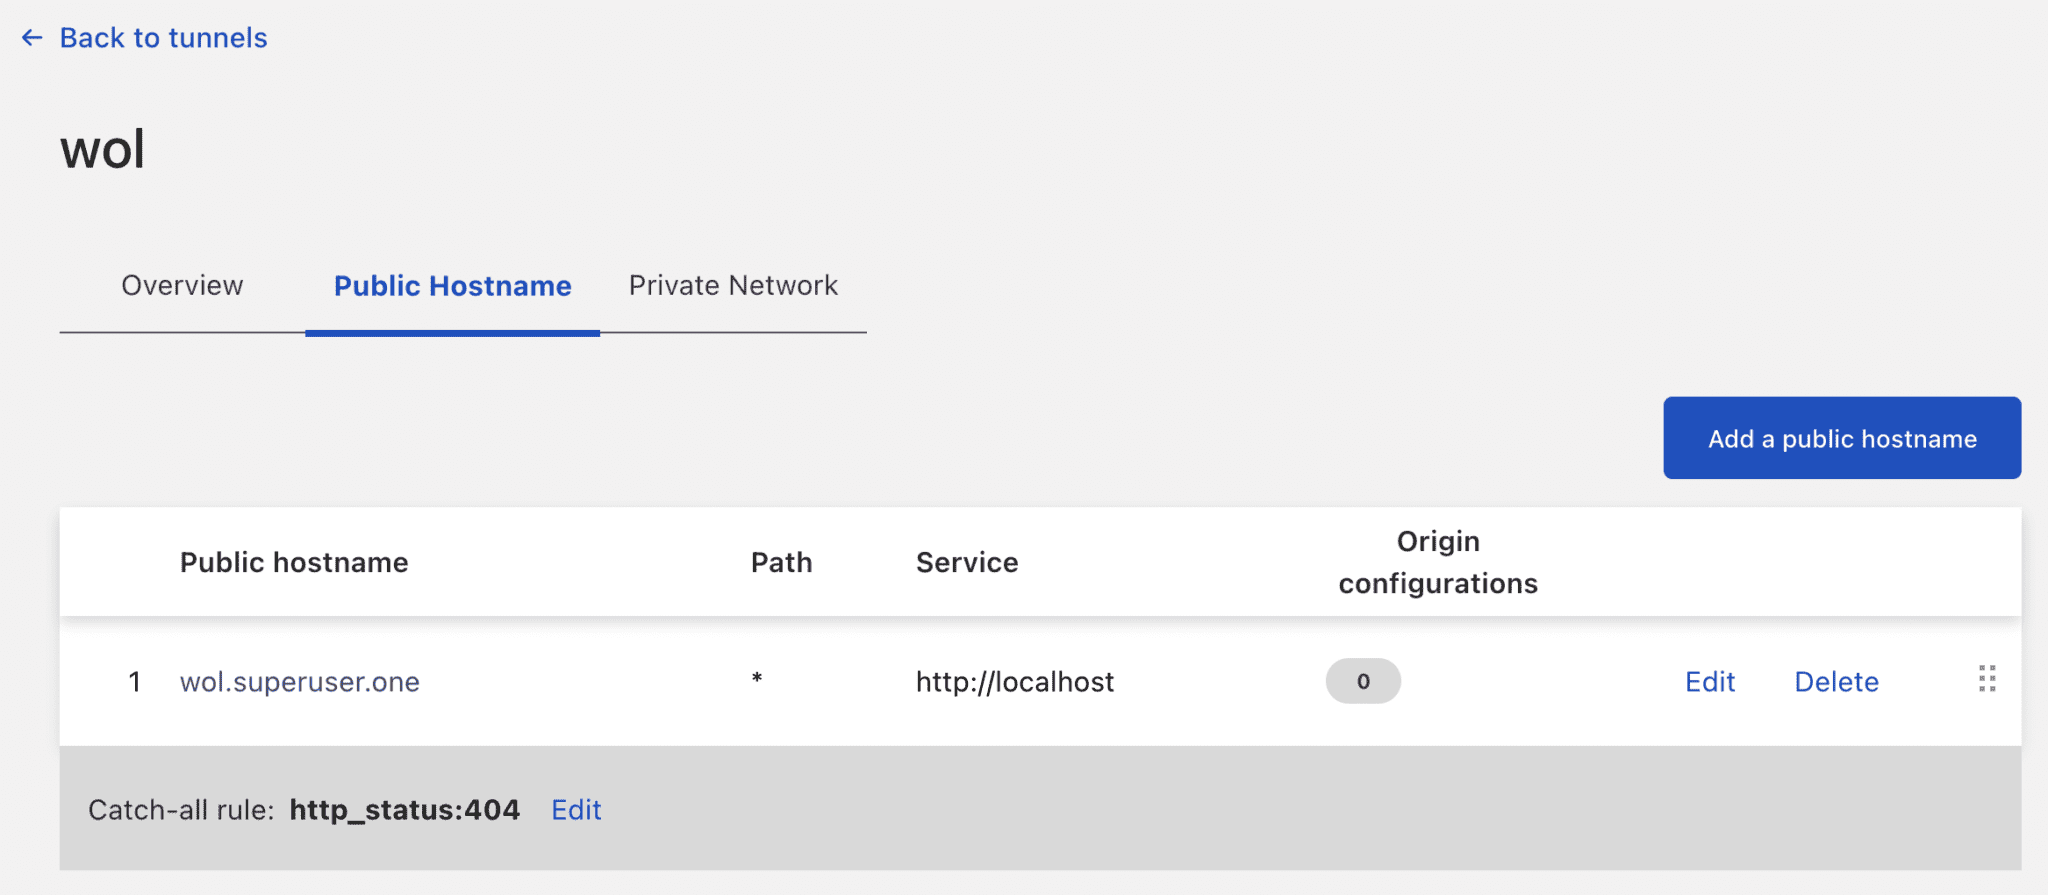2048x895 pixels.
Task: Click the Path column header
Action: click(x=781, y=562)
